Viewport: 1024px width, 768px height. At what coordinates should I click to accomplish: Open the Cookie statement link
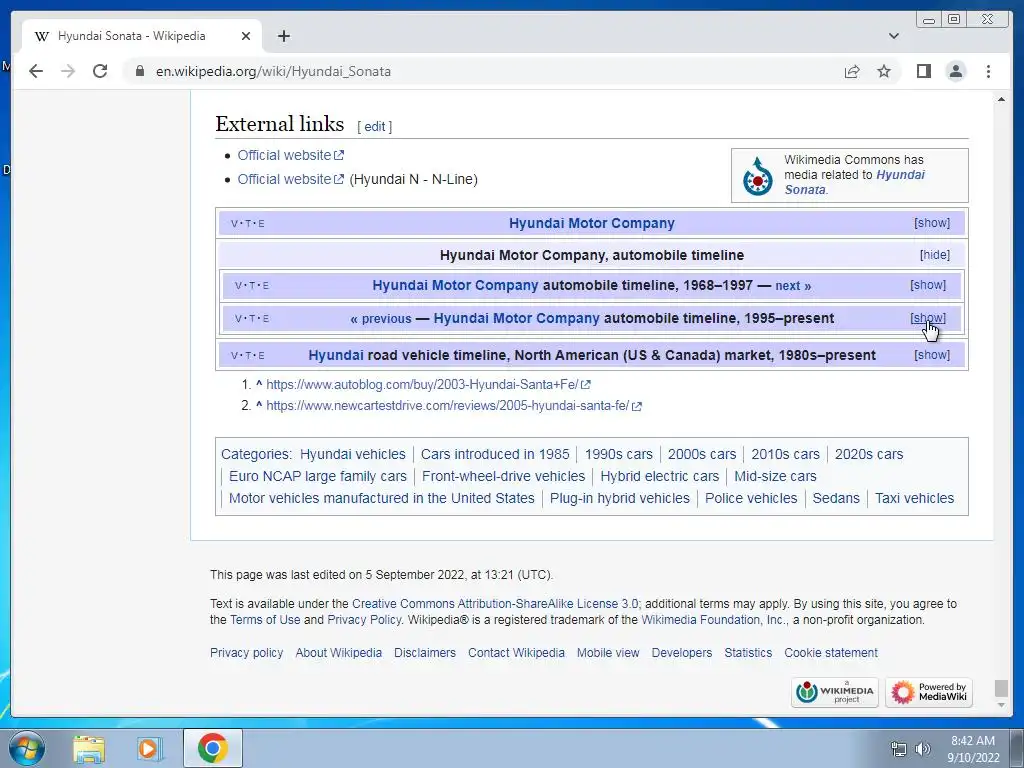click(831, 653)
